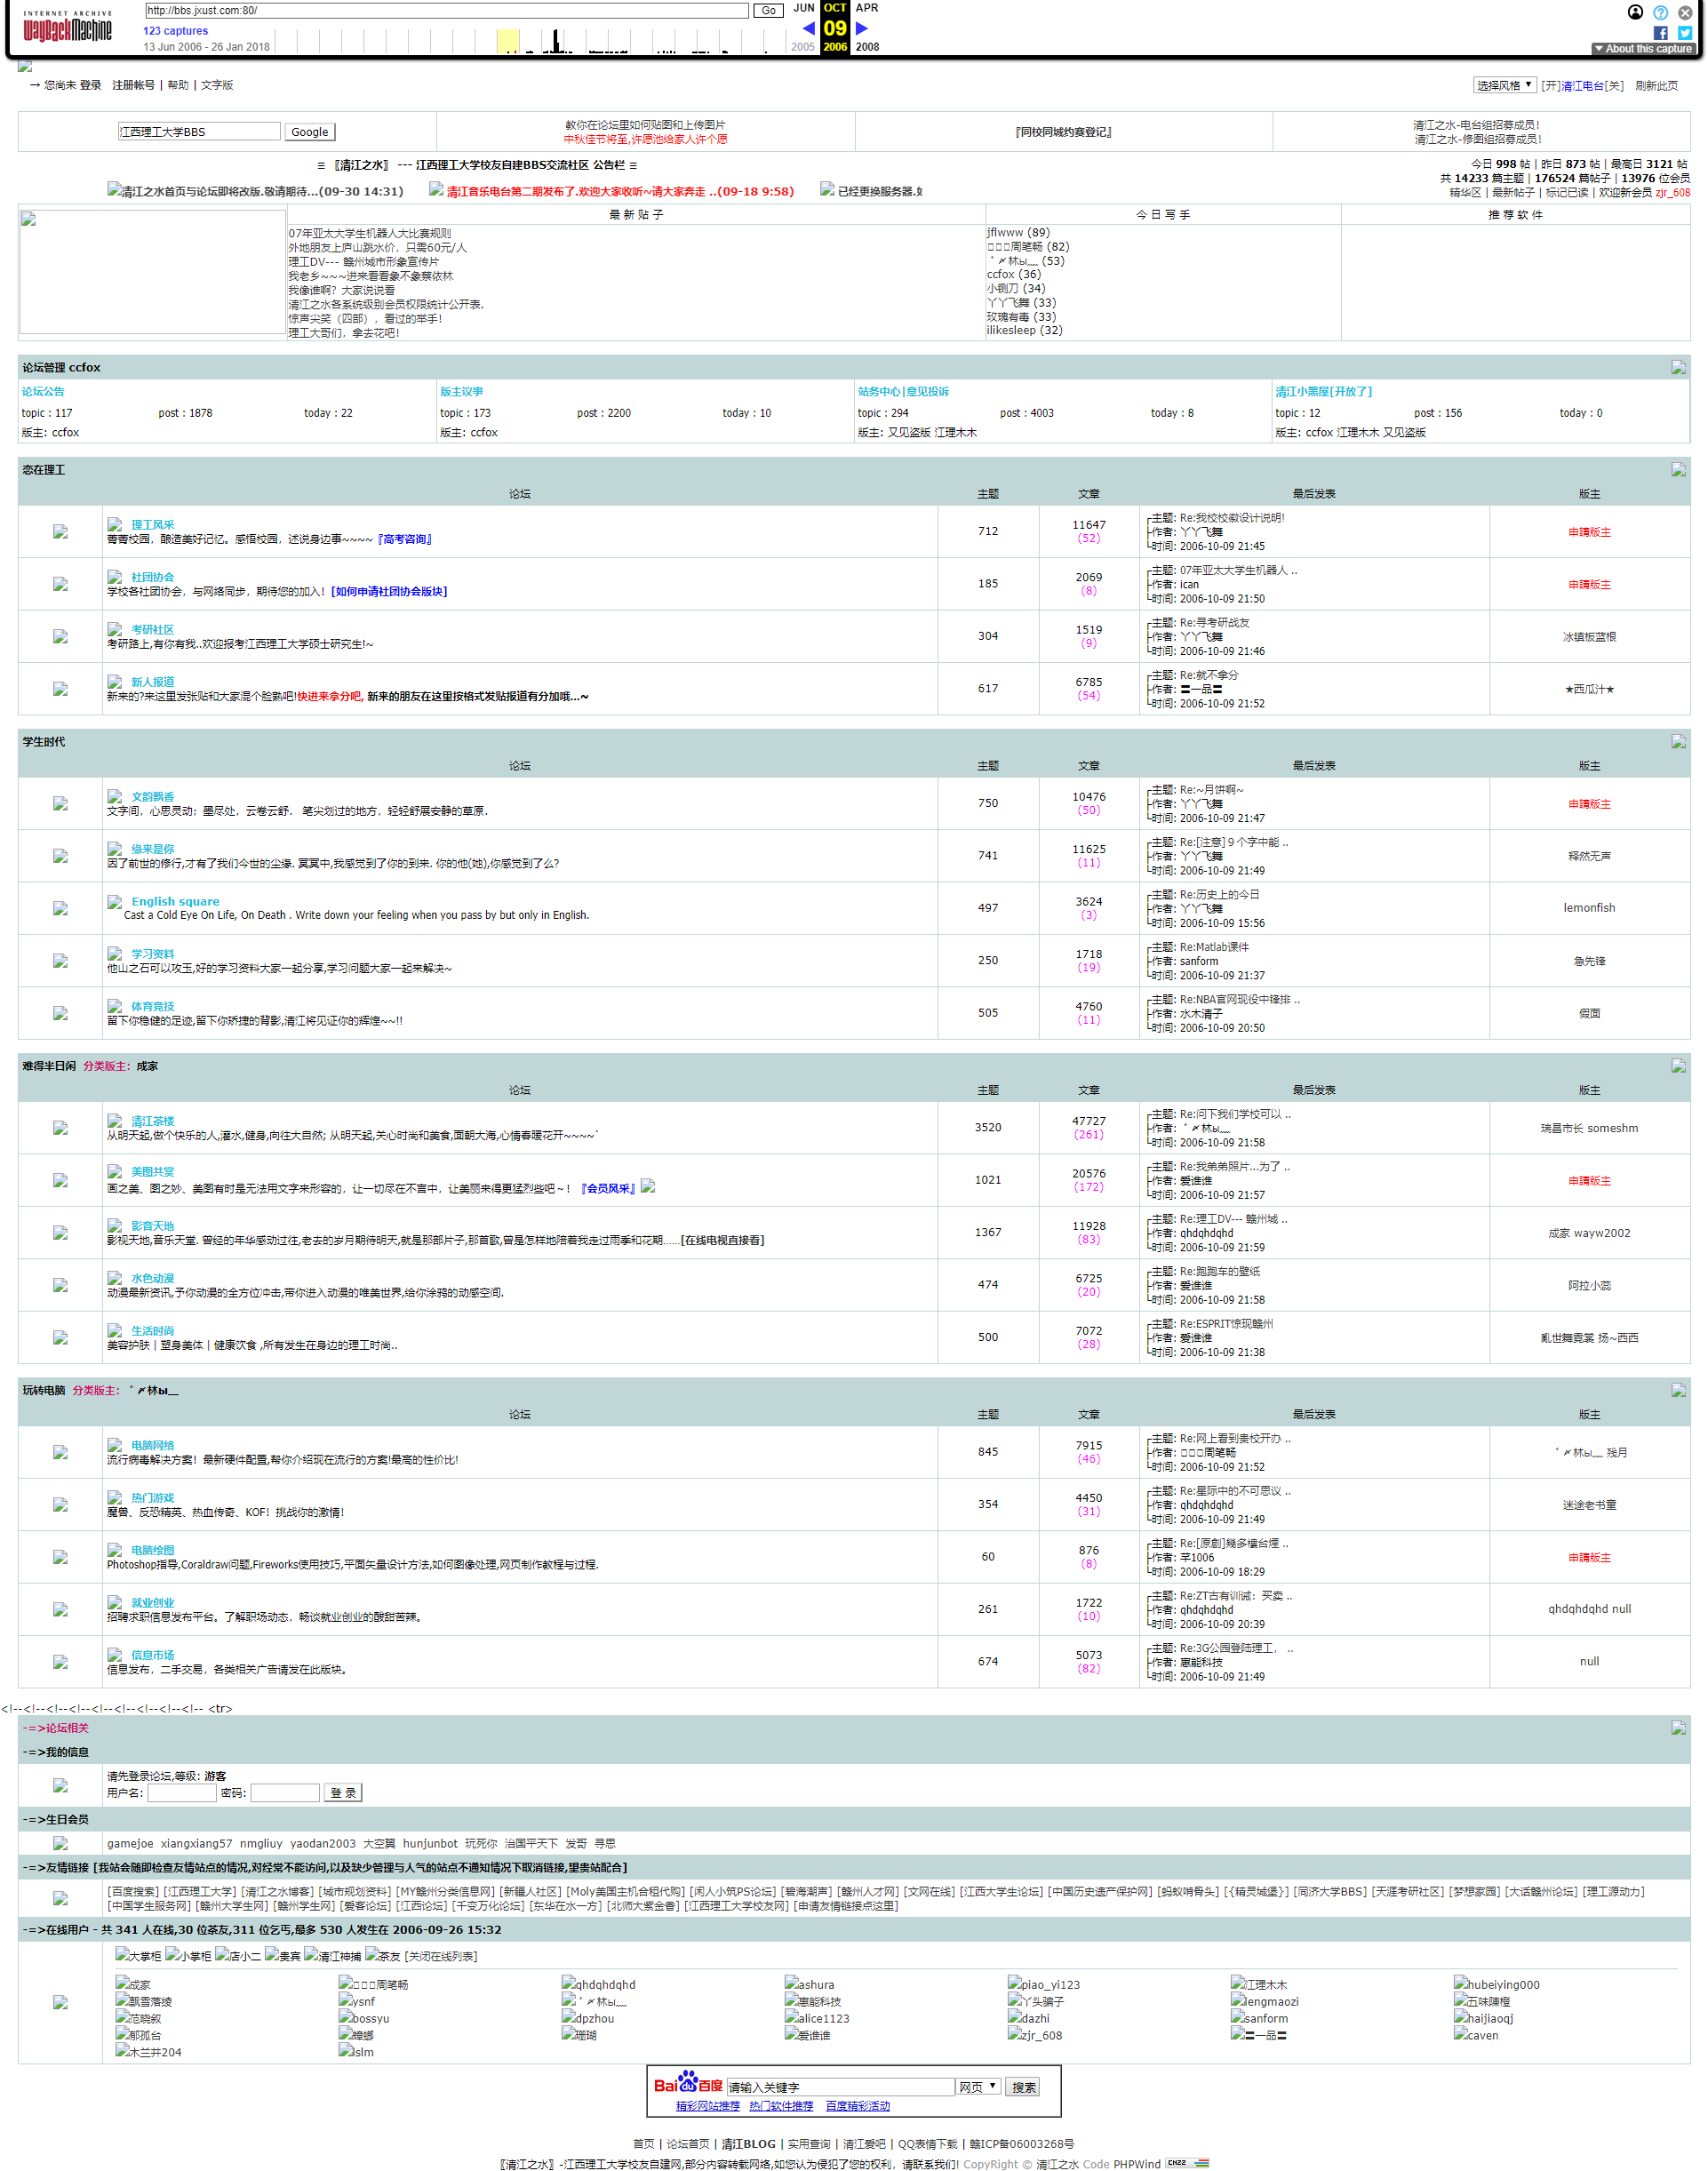Click the Wayback Go button
1708x2171 pixels.
click(x=768, y=10)
